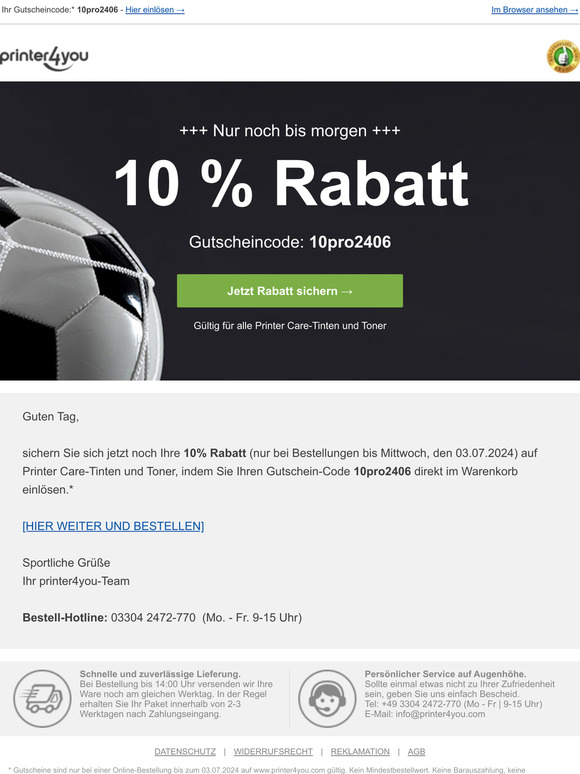Click the delivery truck icon
The height and width of the screenshot is (774, 580).
(42, 698)
